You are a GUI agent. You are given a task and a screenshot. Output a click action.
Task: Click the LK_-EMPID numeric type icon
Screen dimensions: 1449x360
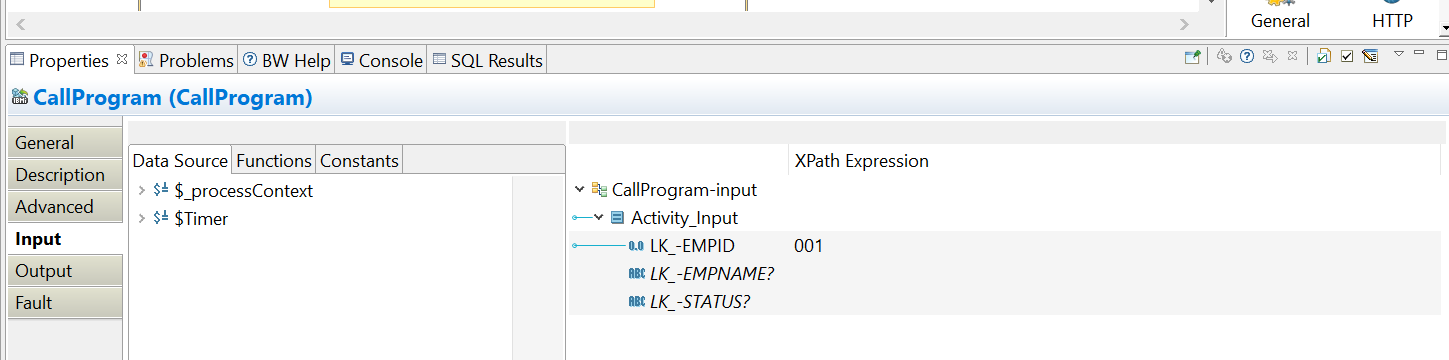pos(636,246)
